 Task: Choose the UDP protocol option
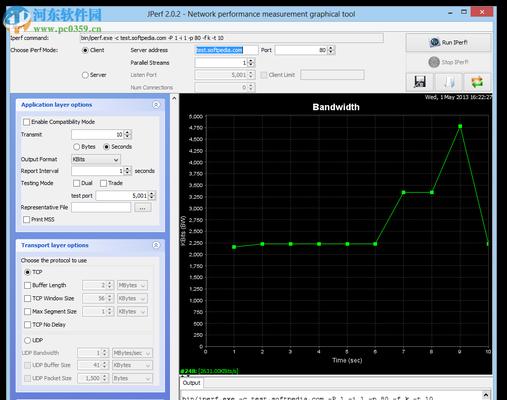click(28, 340)
